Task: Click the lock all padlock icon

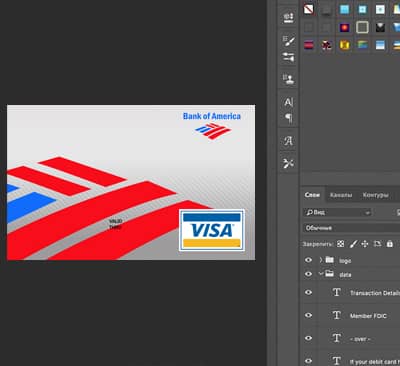Action: [x=390, y=244]
